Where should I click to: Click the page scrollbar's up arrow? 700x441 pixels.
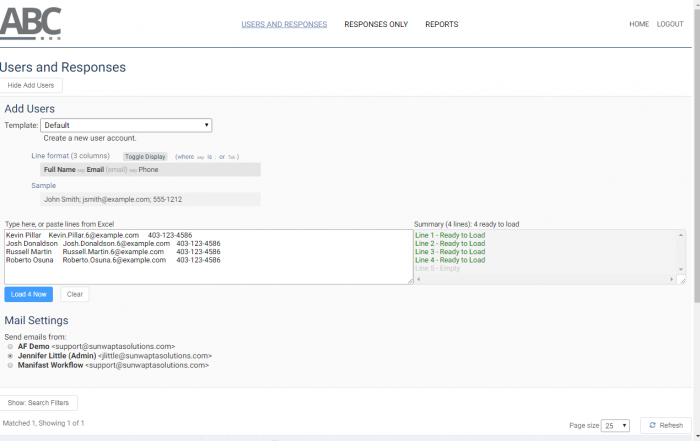(695, 5)
